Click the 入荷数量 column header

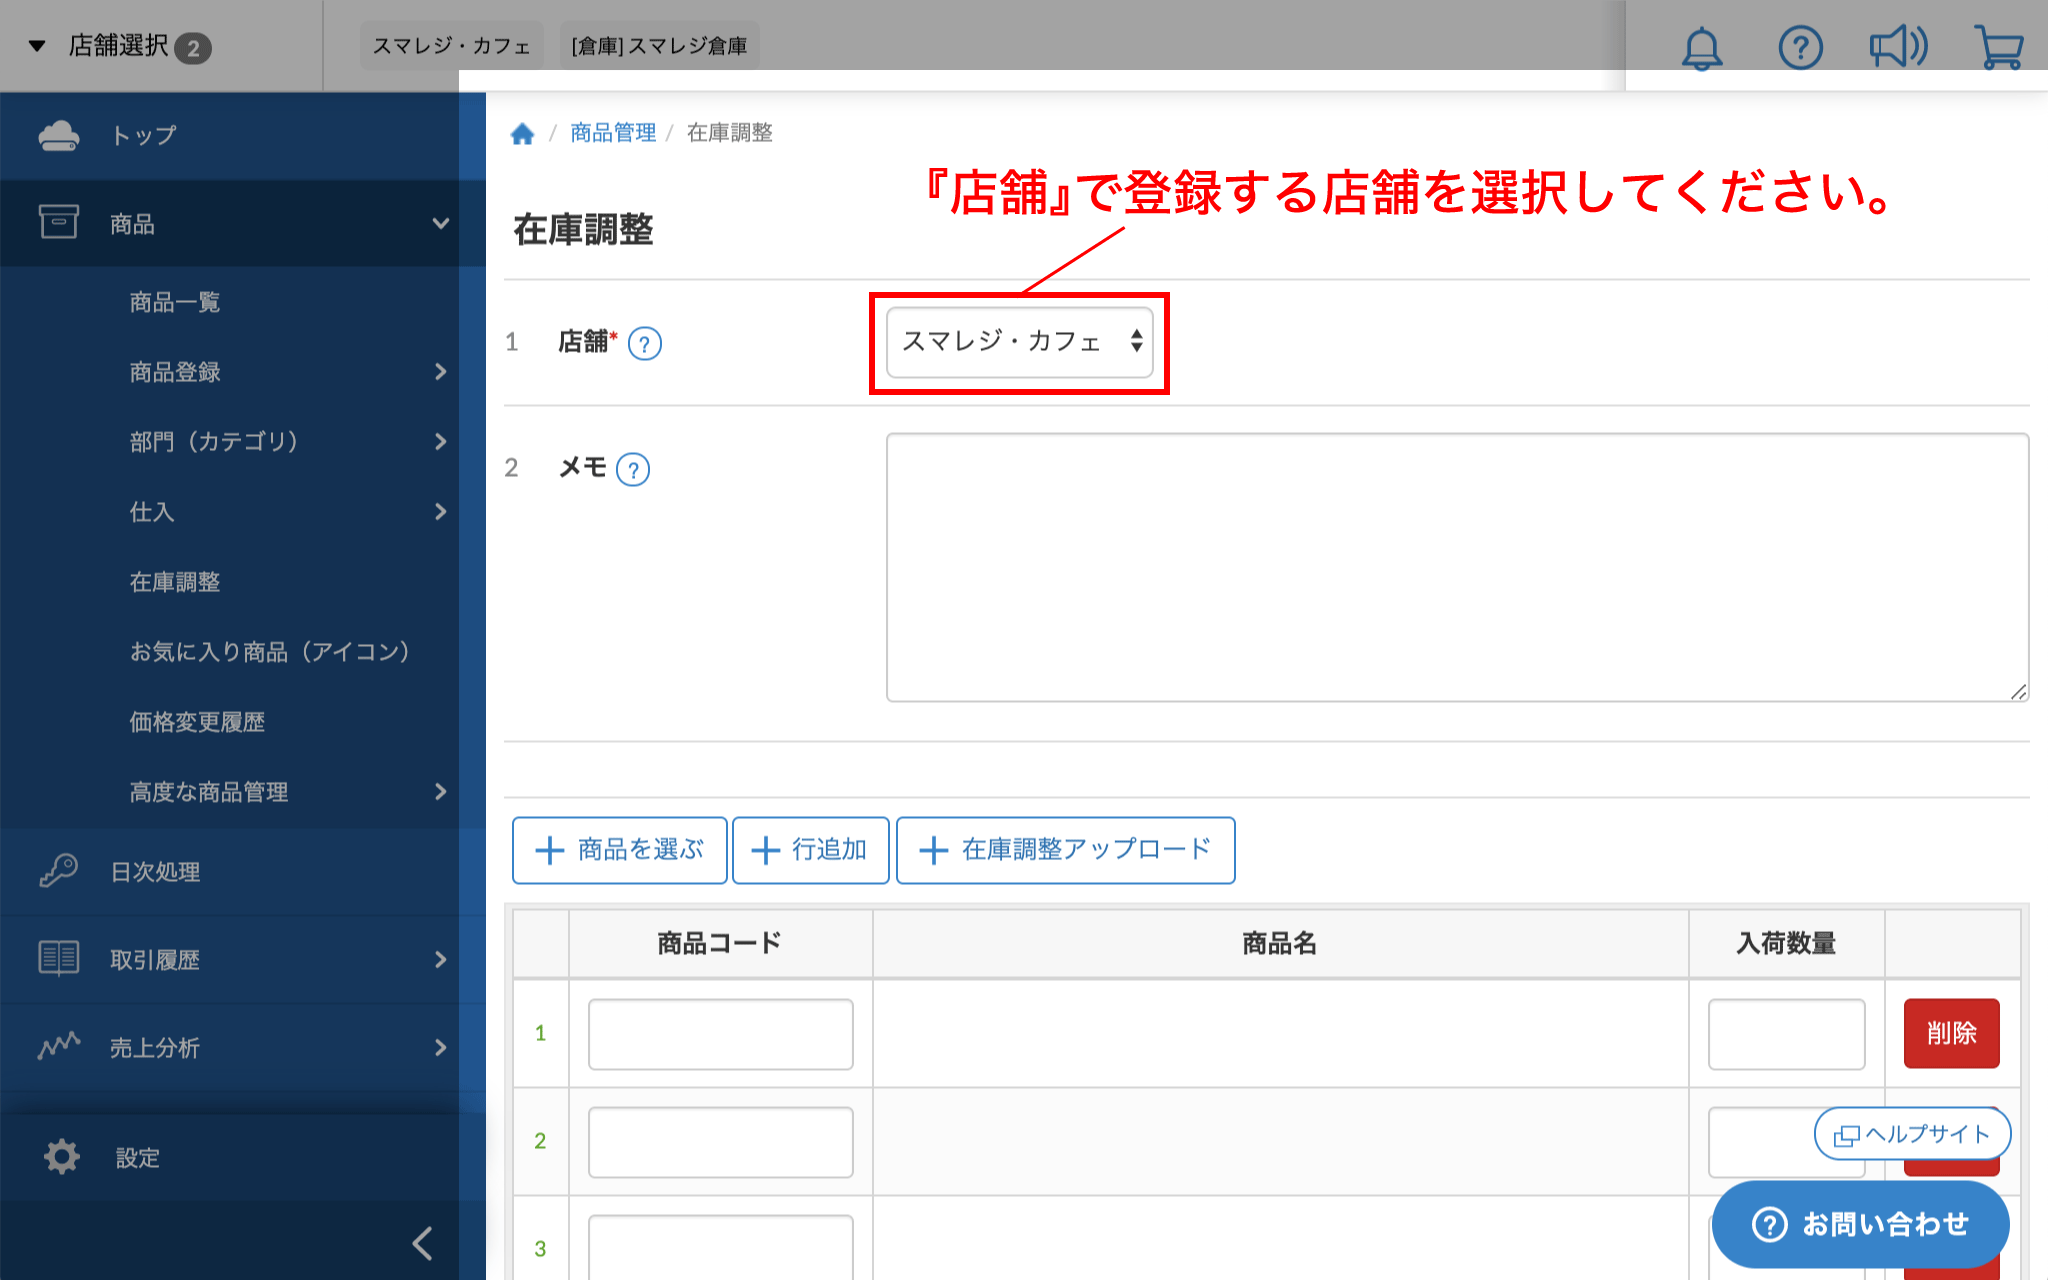tap(1786, 943)
